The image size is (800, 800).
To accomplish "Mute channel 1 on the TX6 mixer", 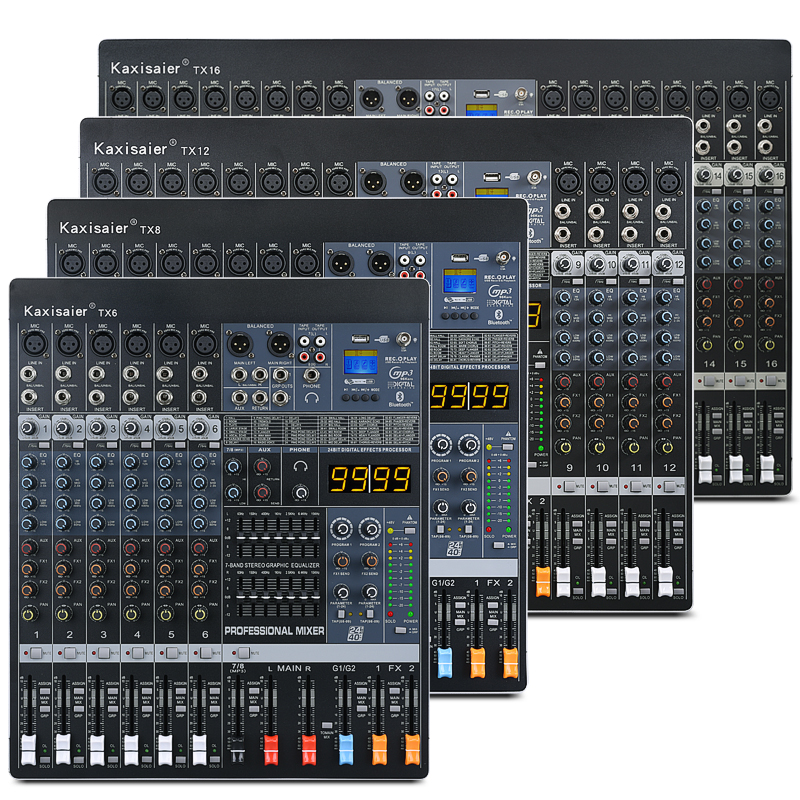I will (36, 653).
